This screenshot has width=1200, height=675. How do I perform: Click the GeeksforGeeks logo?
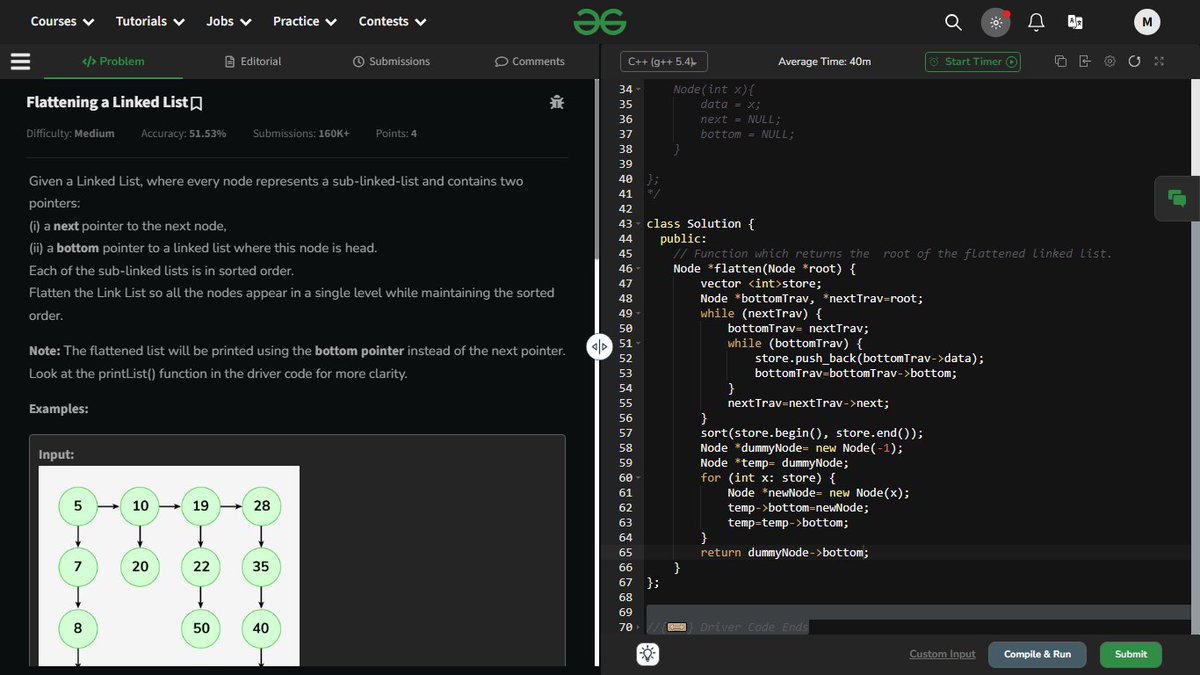599,21
